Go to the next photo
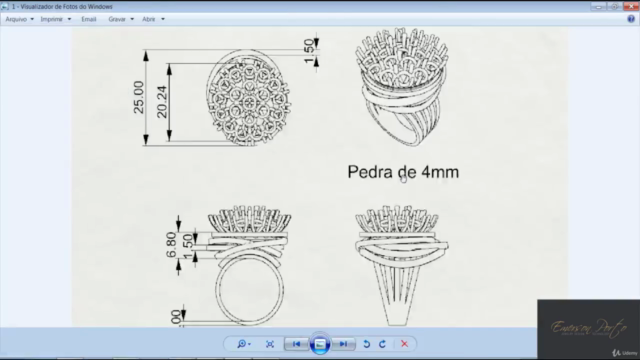Screen dimensions: 640x360 [x=343, y=344]
